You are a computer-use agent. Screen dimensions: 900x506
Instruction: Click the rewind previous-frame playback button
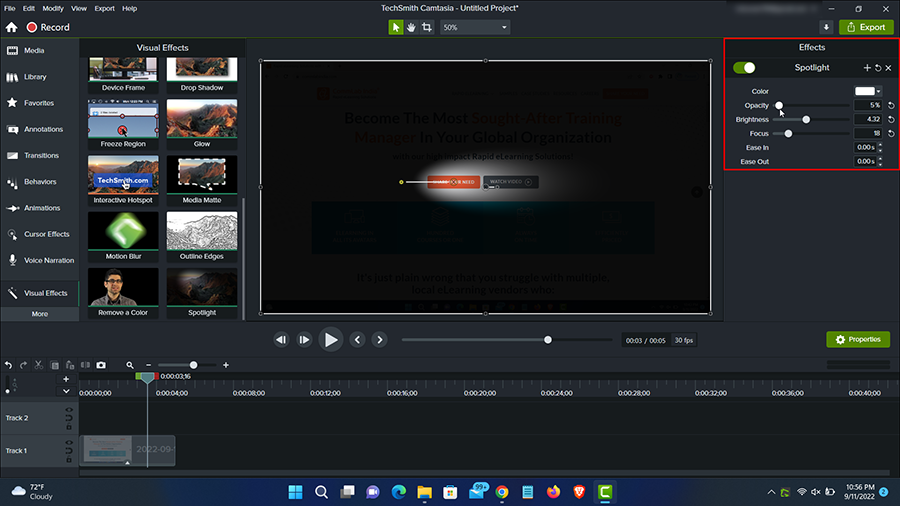point(281,340)
